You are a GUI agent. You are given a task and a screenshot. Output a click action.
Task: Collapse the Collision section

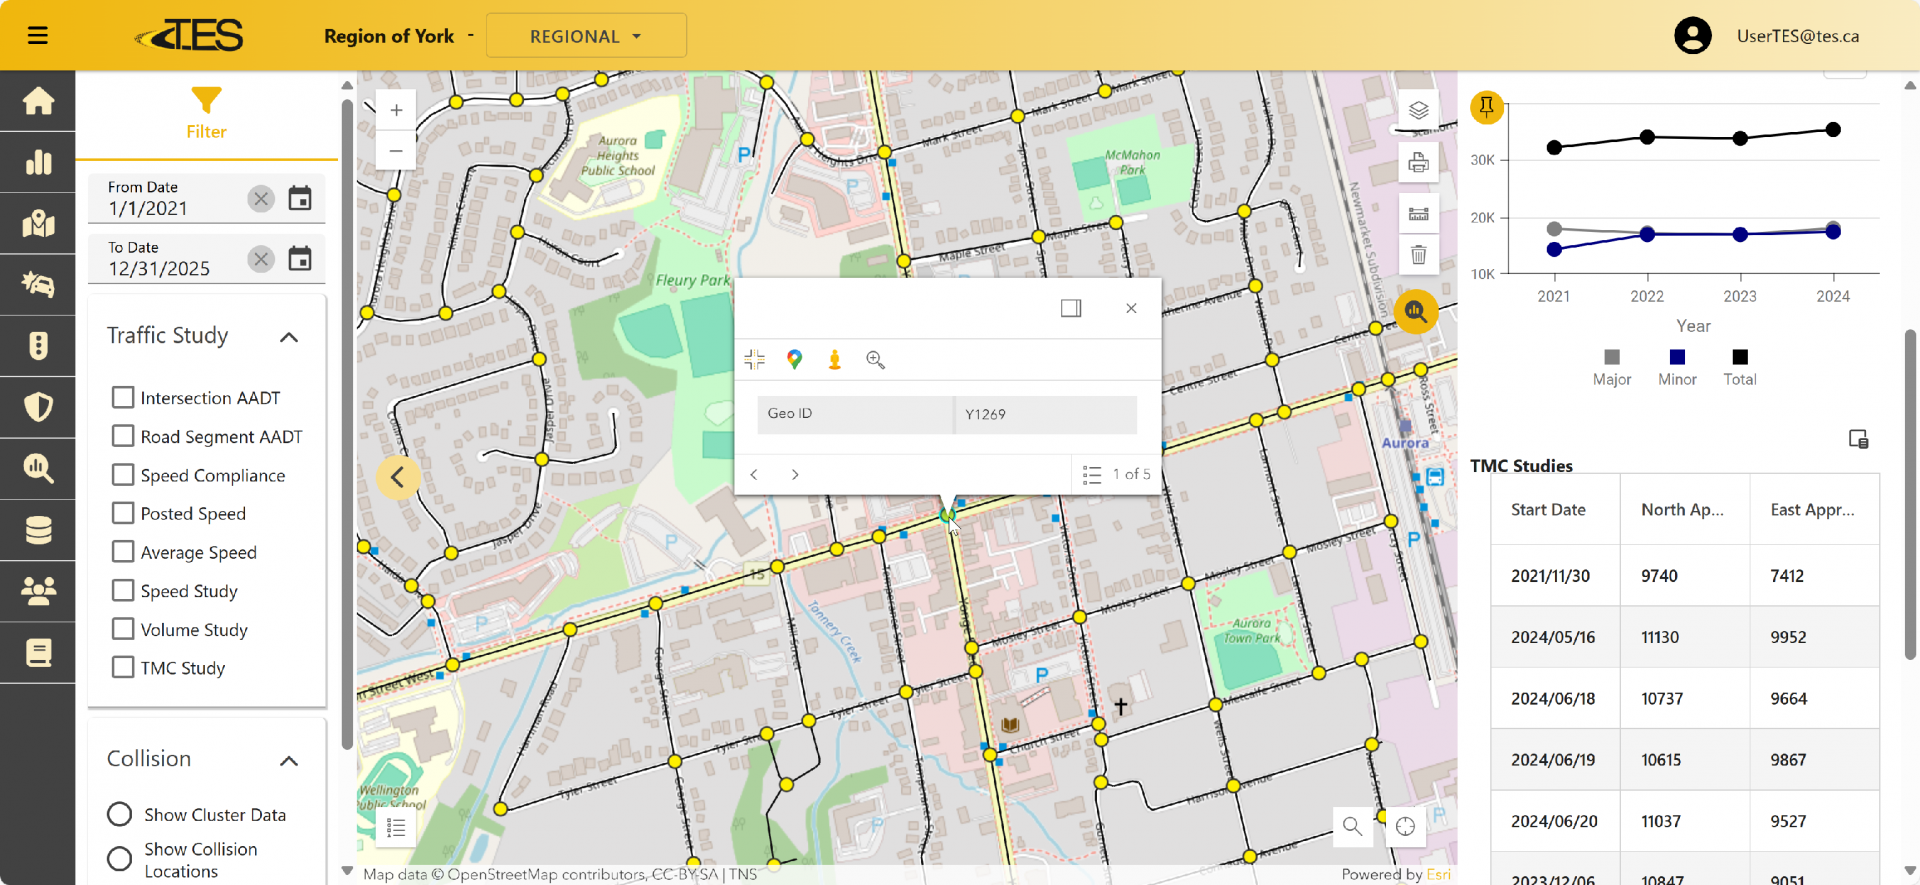[x=289, y=761]
